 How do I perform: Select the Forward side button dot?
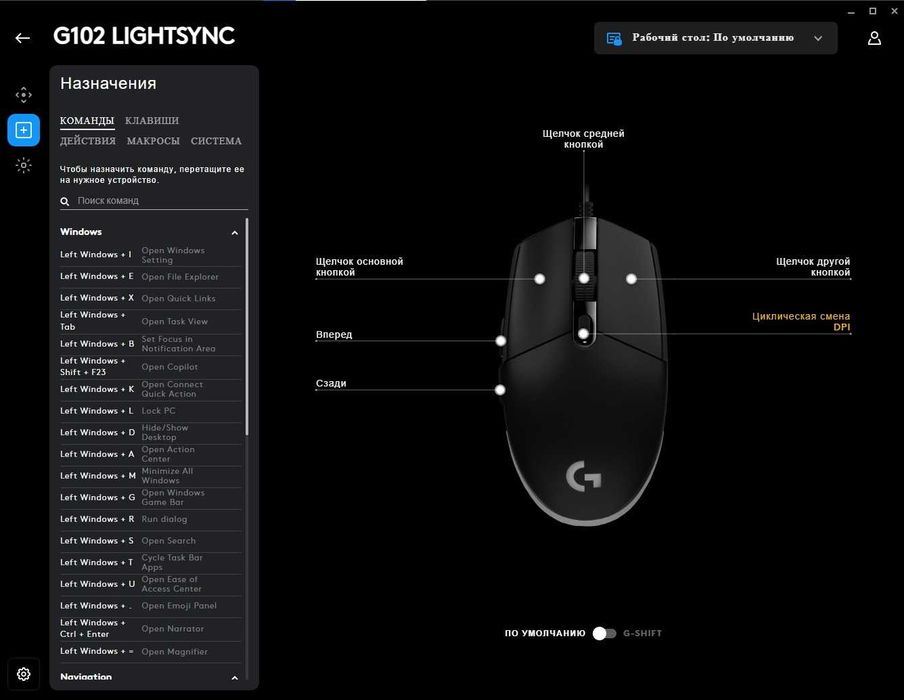click(501, 341)
